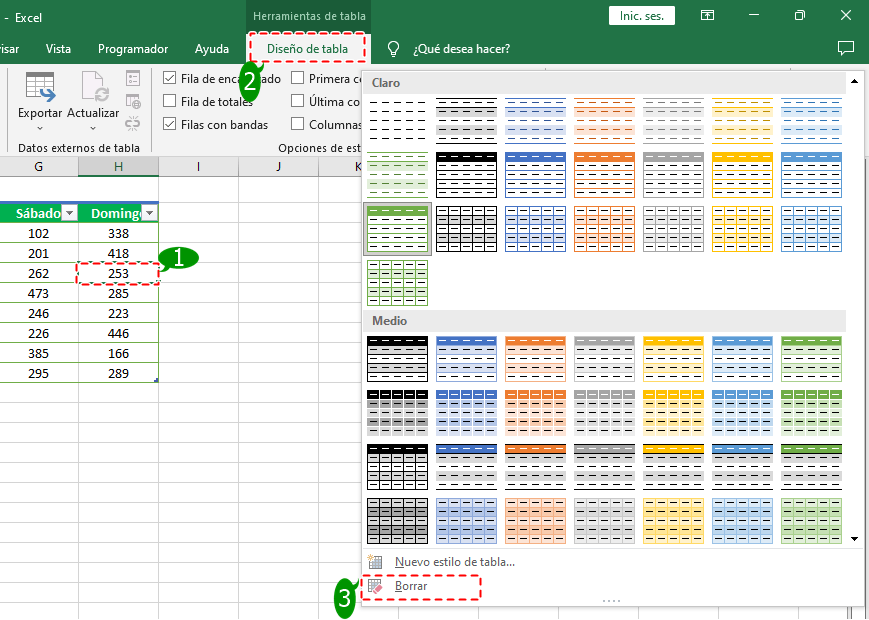
Task: Apply first Medio green banded style
Action: tap(811, 359)
